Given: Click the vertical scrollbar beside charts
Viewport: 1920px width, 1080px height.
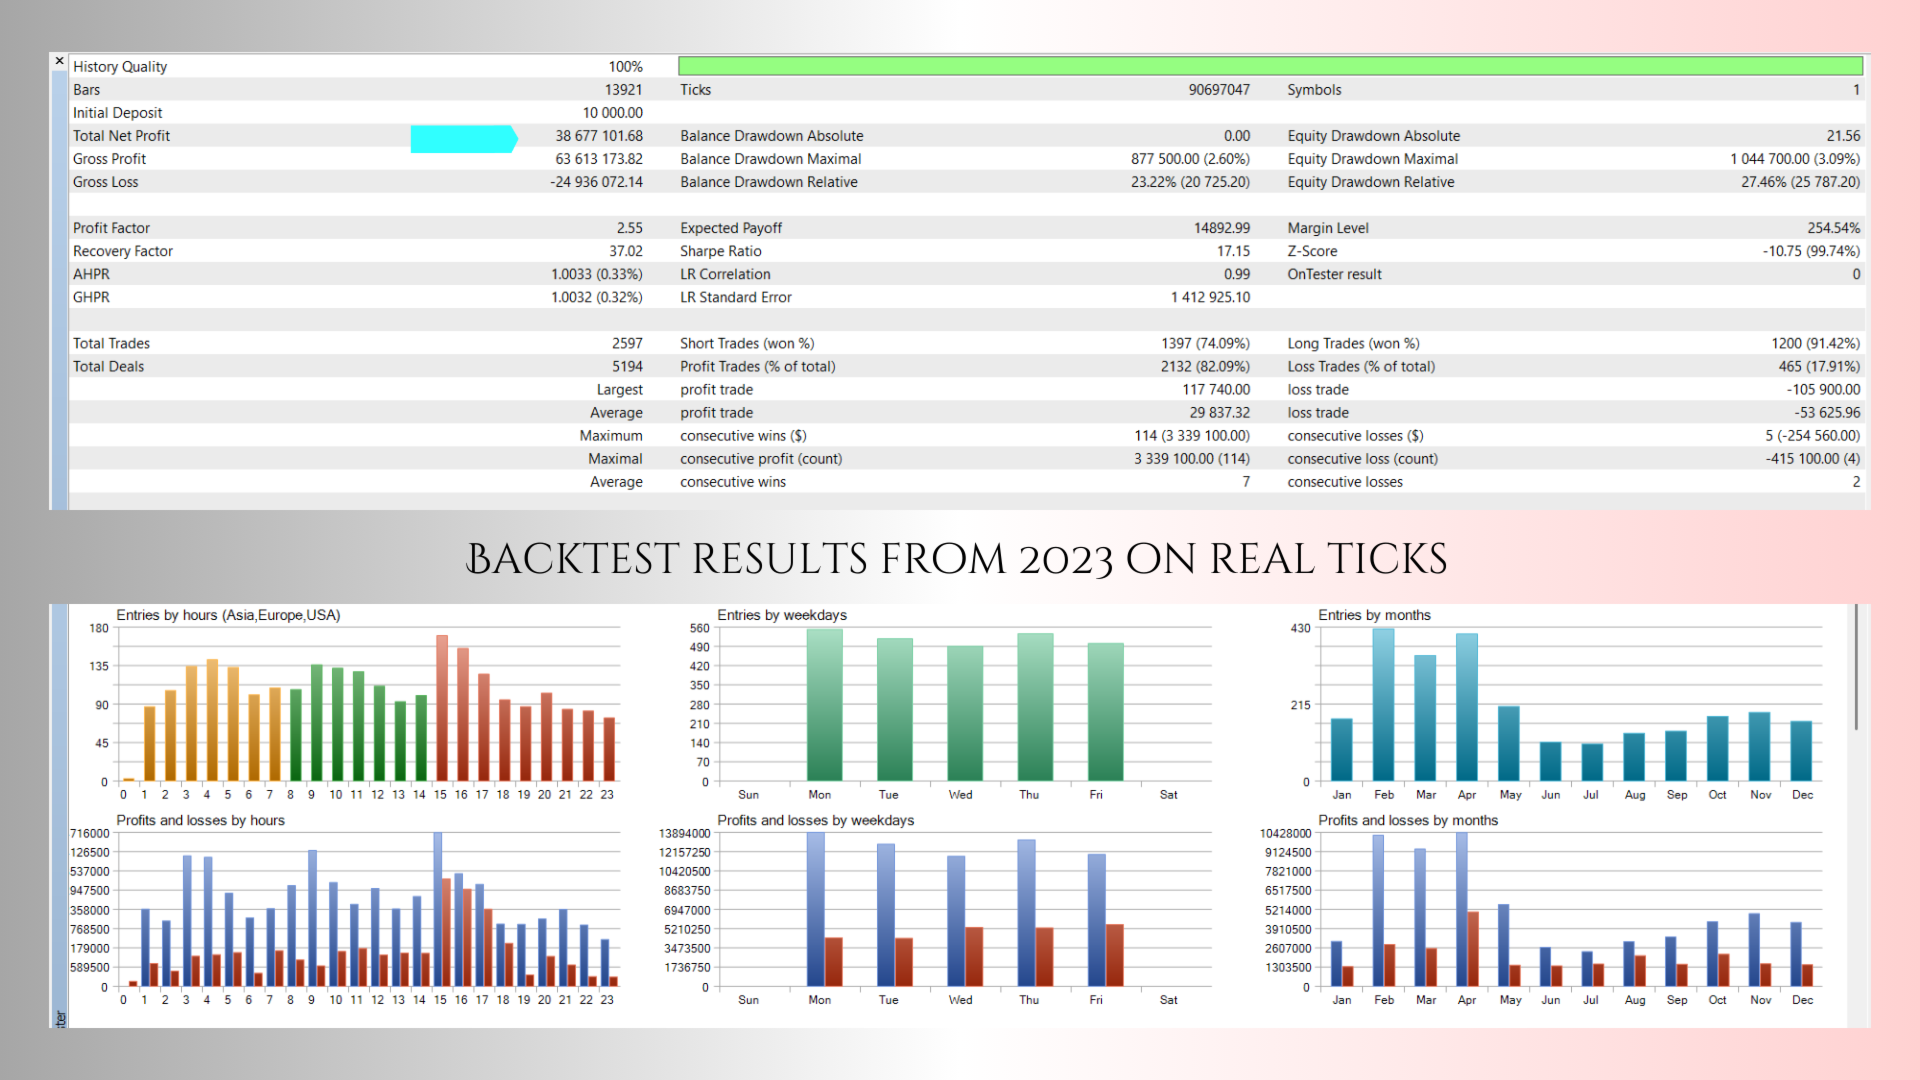Looking at the screenshot, I should point(1856,667).
